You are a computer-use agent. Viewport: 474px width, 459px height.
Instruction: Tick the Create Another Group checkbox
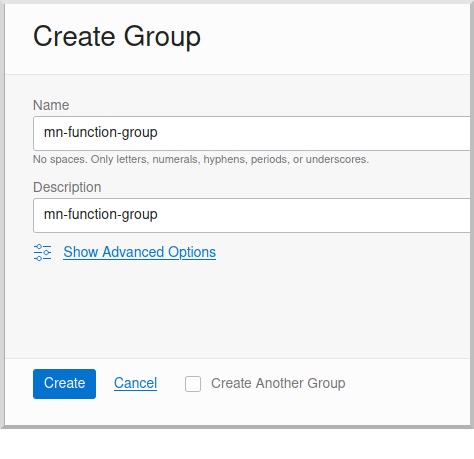[193, 384]
